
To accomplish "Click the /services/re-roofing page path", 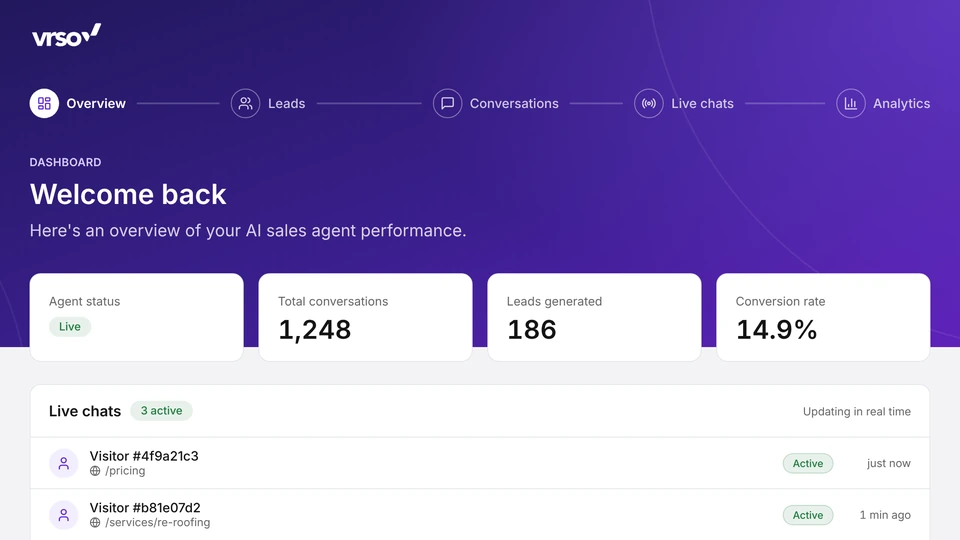I will pos(157,522).
